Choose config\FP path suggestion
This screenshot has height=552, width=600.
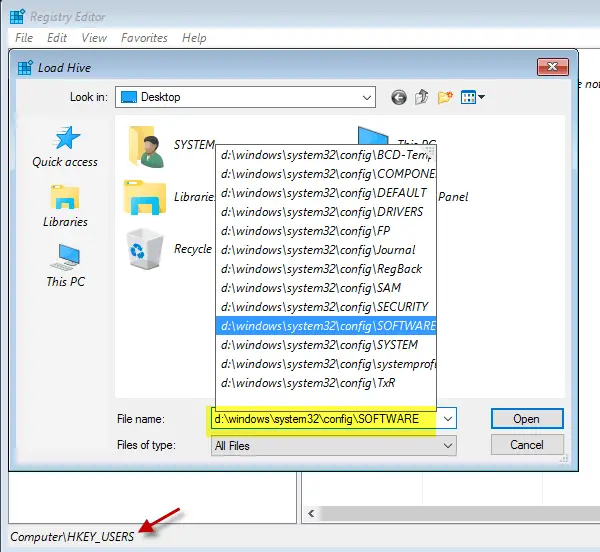click(326, 231)
